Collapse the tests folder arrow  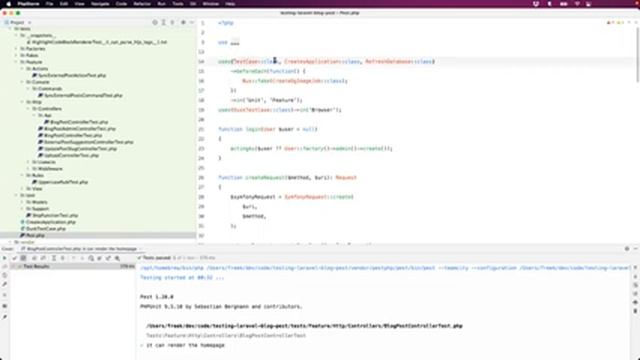[x=11, y=29]
